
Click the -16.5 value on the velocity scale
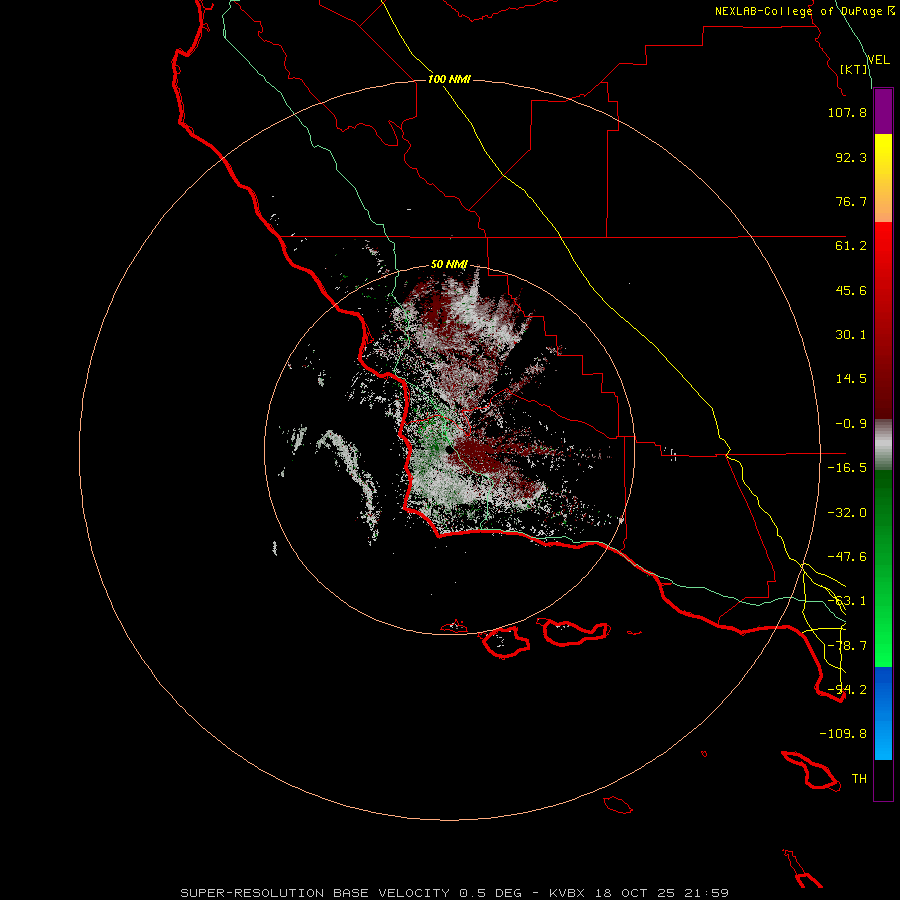(x=847, y=468)
